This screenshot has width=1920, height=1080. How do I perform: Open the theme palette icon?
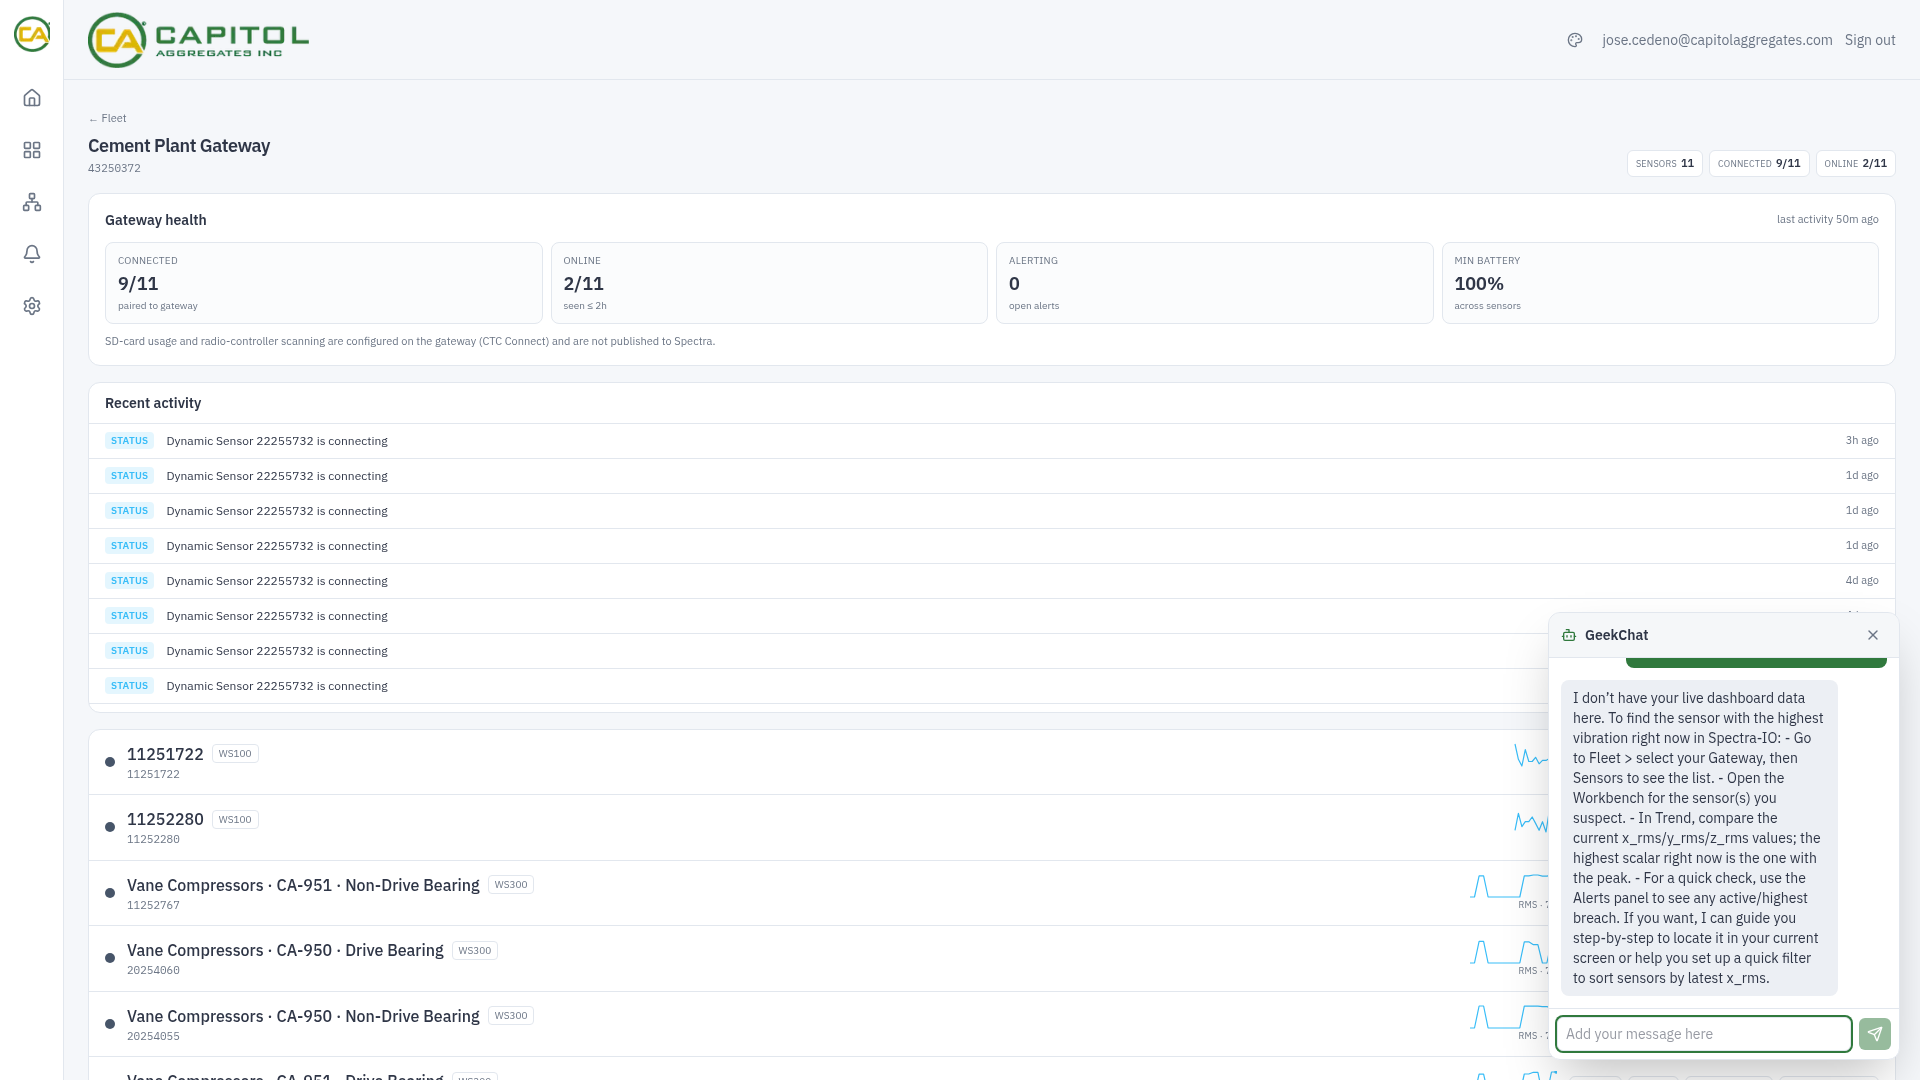pyautogui.click(x=1575, y=40)
